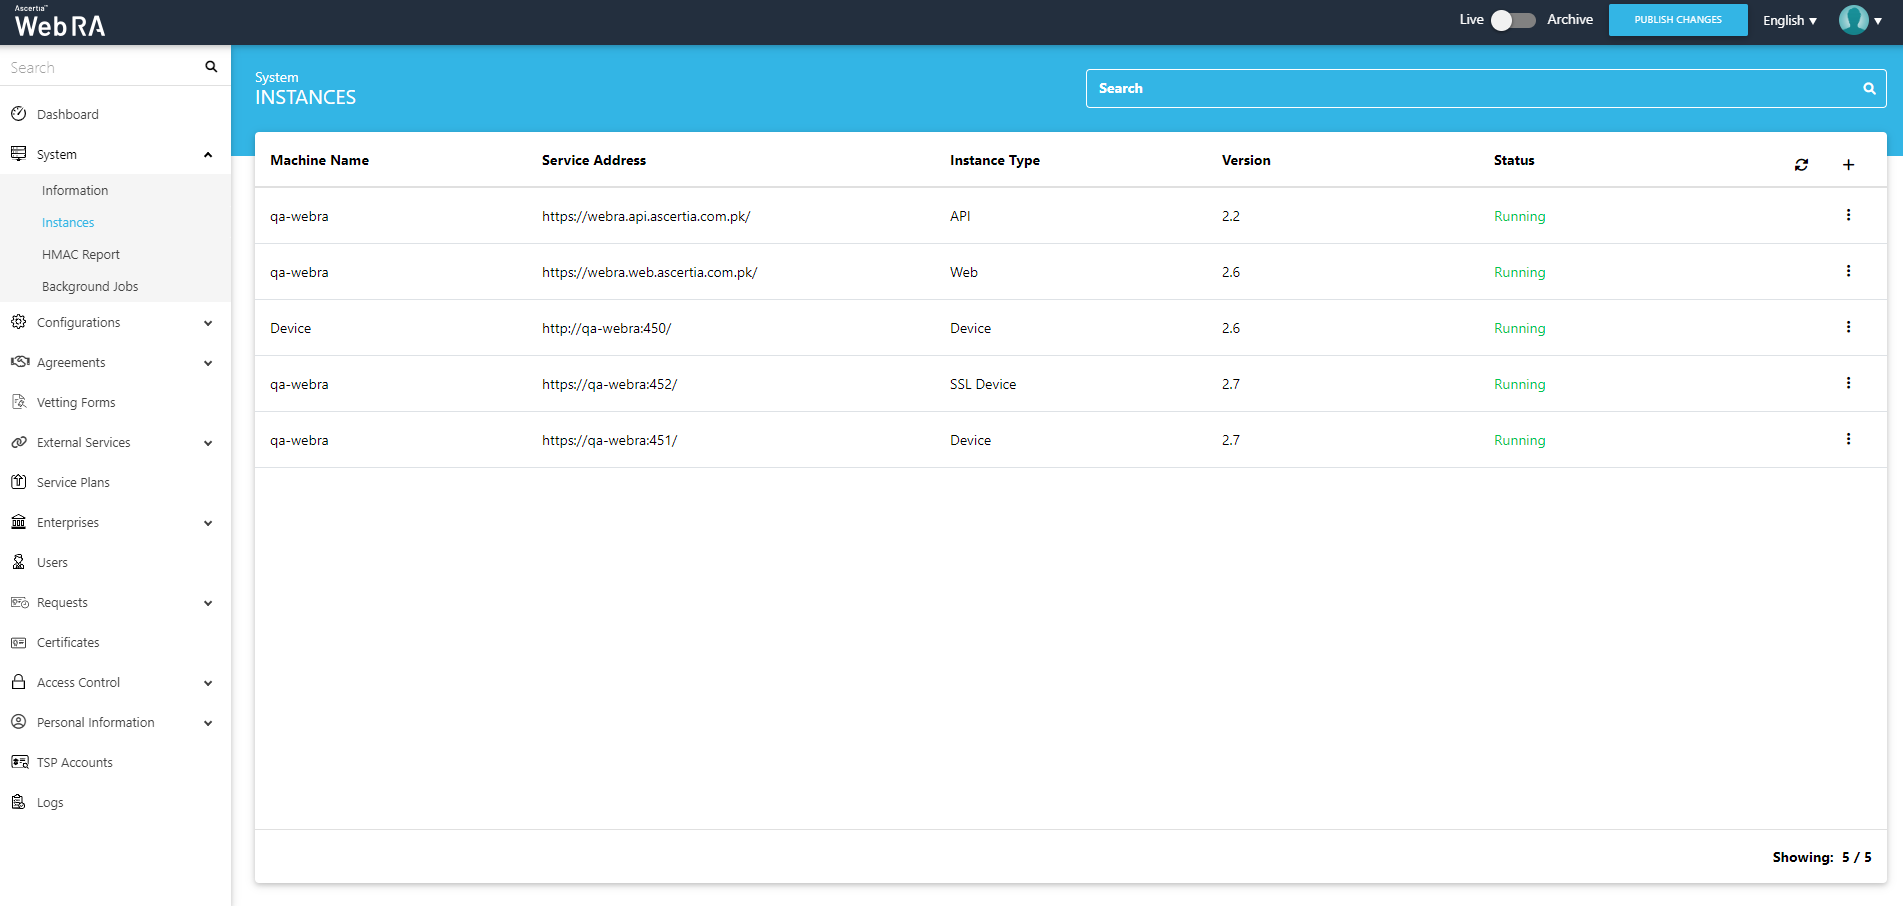The width and height of the screenshot is (1903, 906).
Task: Expand the Configurations menu
Action: click(x=208, y=323)
